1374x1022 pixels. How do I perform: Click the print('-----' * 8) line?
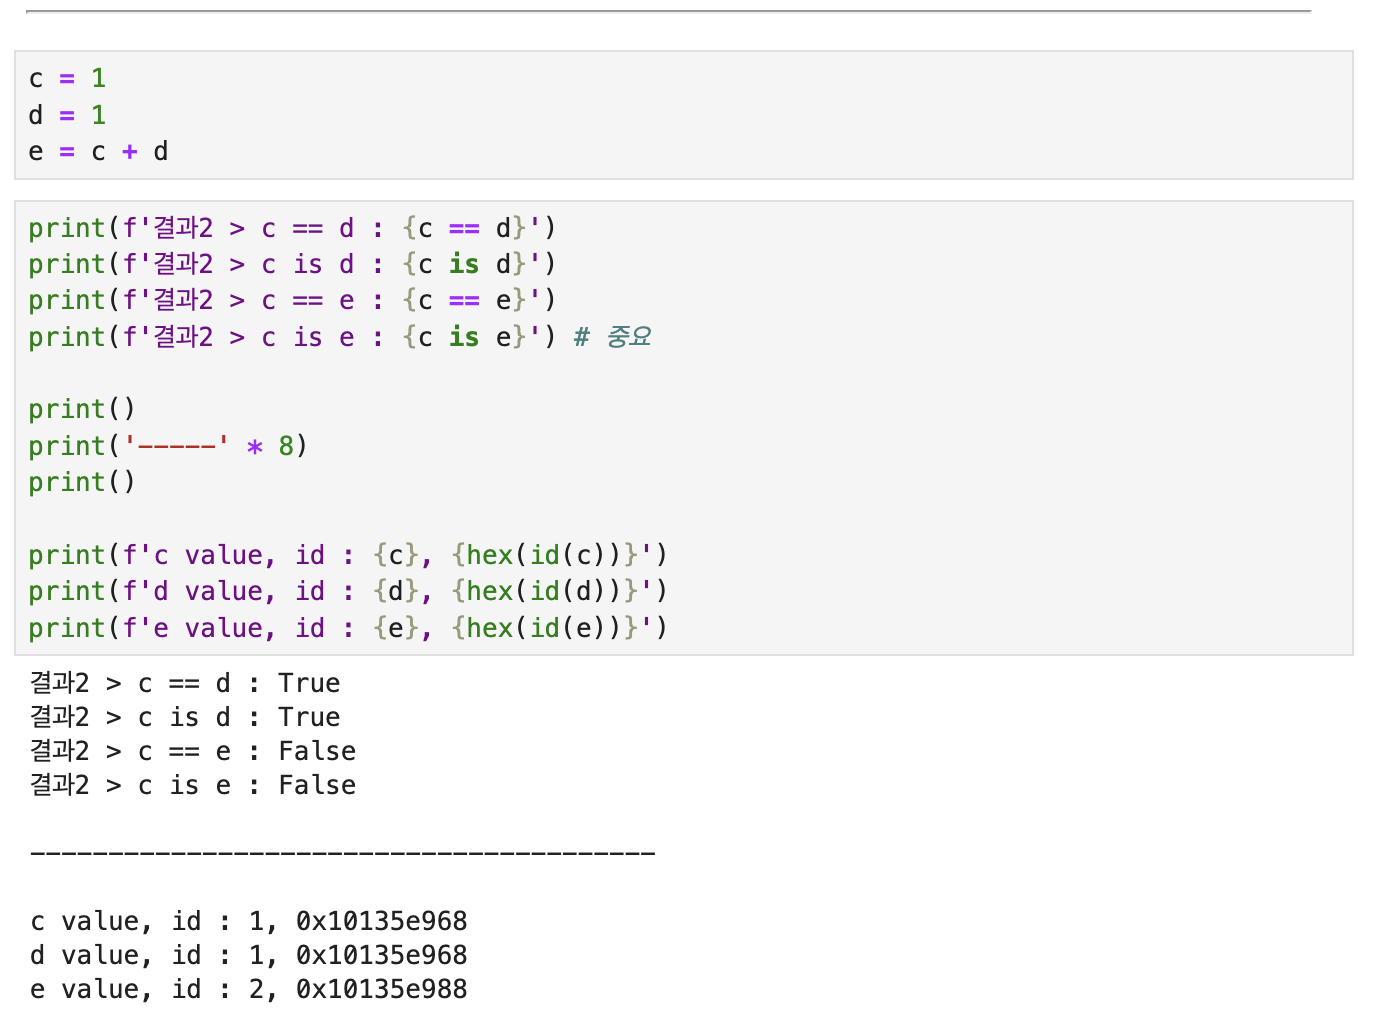click(x=168, y=446)
